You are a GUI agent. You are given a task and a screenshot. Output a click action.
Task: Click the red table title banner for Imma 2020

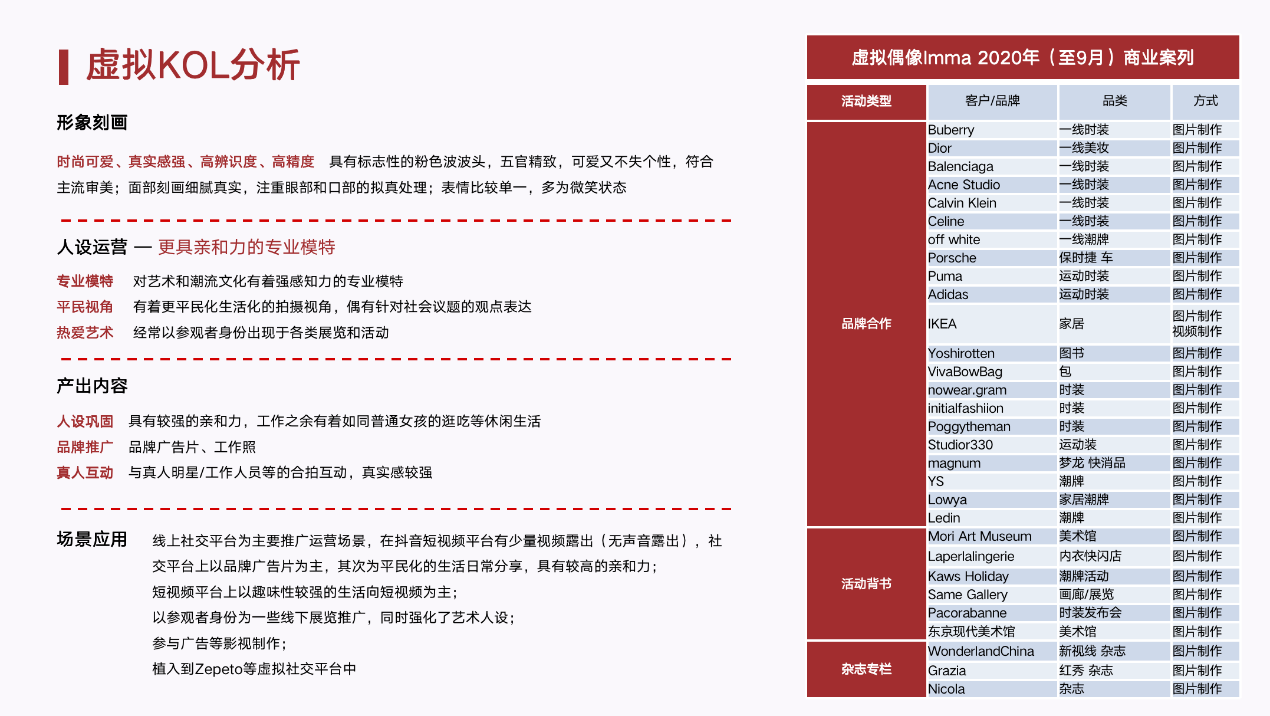click(x=1022, y=58)
